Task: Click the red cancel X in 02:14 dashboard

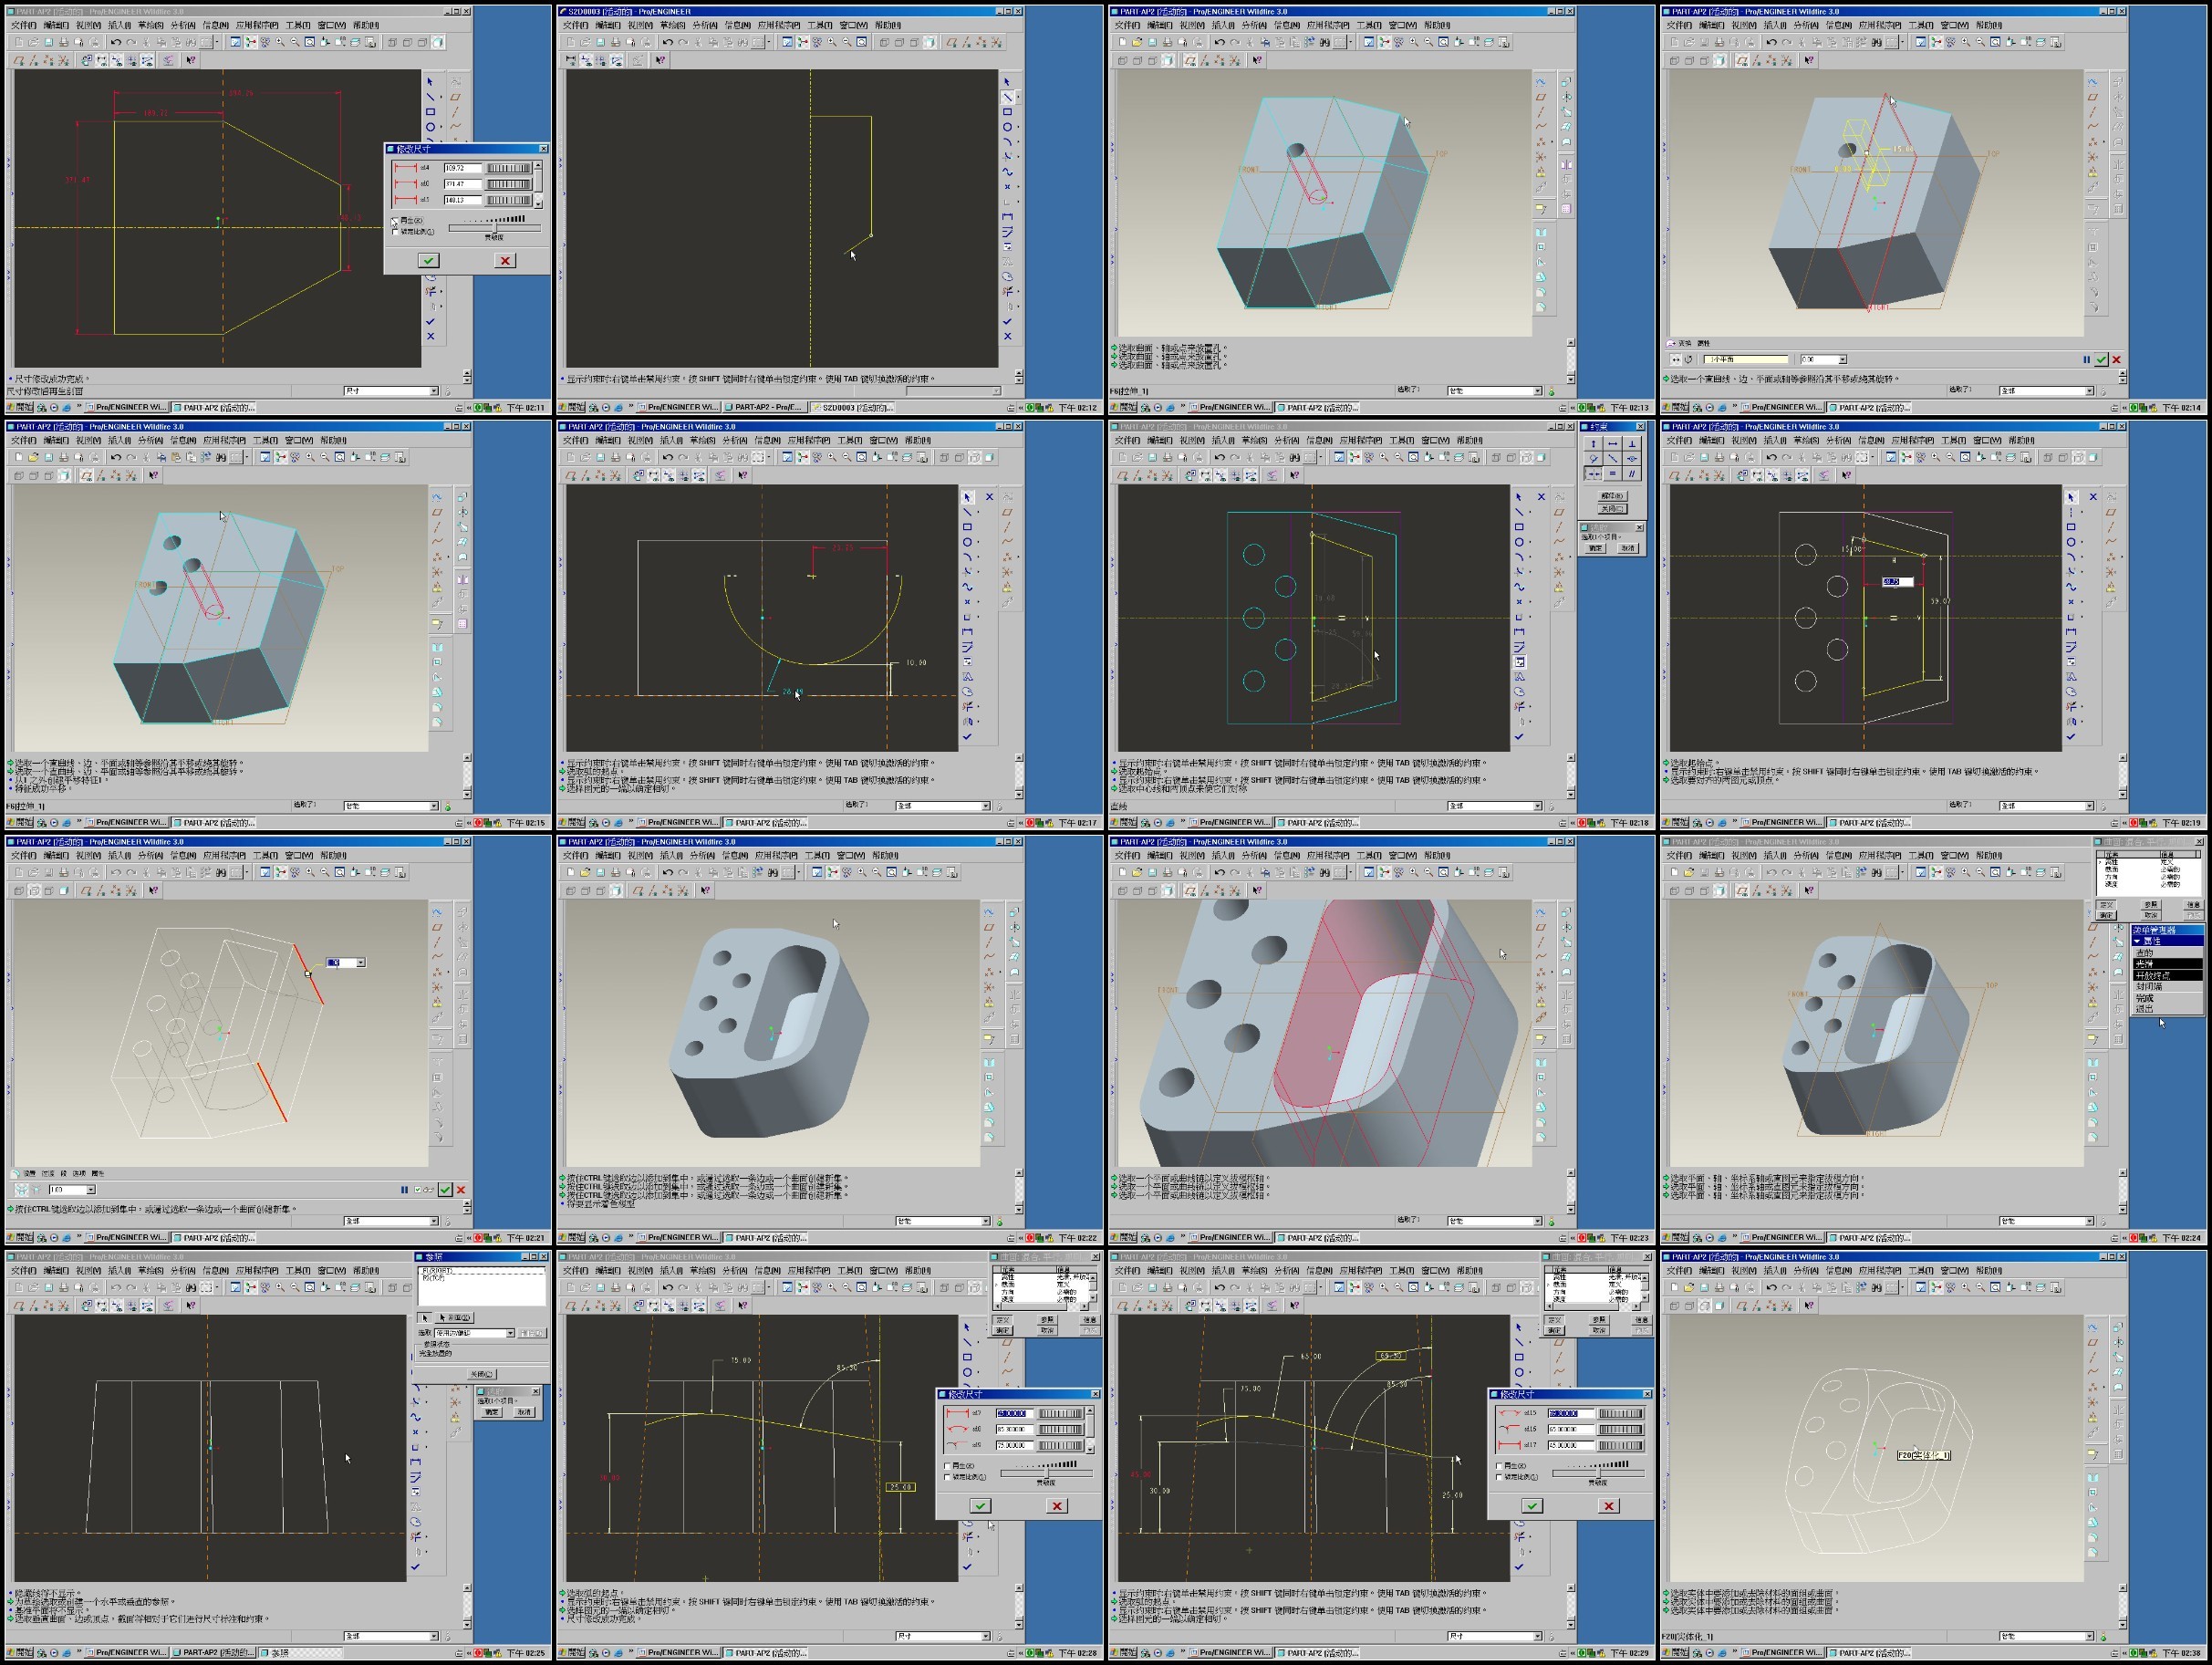Action: [2116, 360]
